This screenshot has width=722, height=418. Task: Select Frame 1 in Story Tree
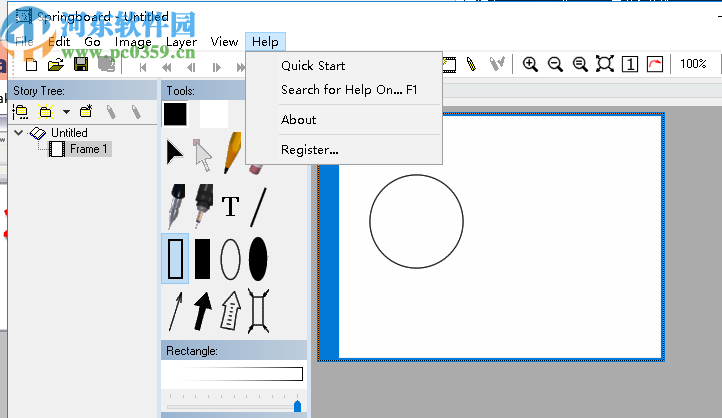point(88,149)
